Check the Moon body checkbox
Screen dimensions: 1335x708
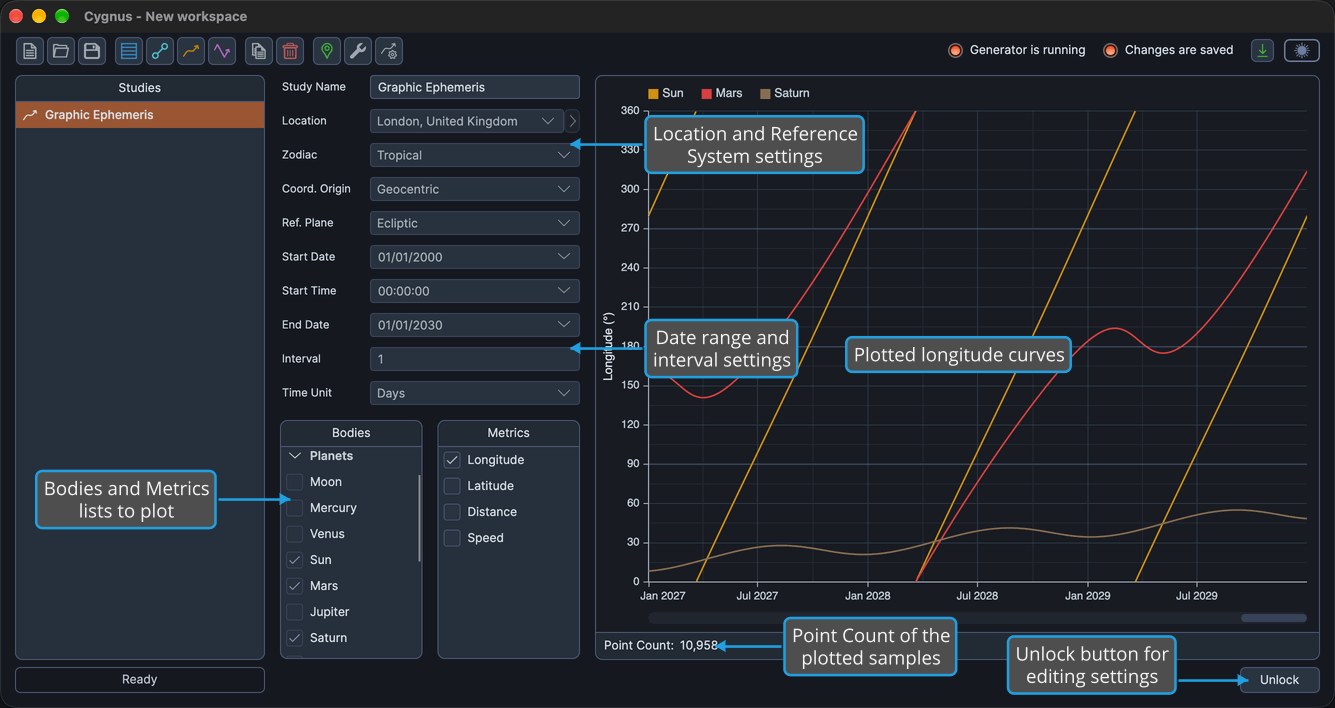(295, 482)
